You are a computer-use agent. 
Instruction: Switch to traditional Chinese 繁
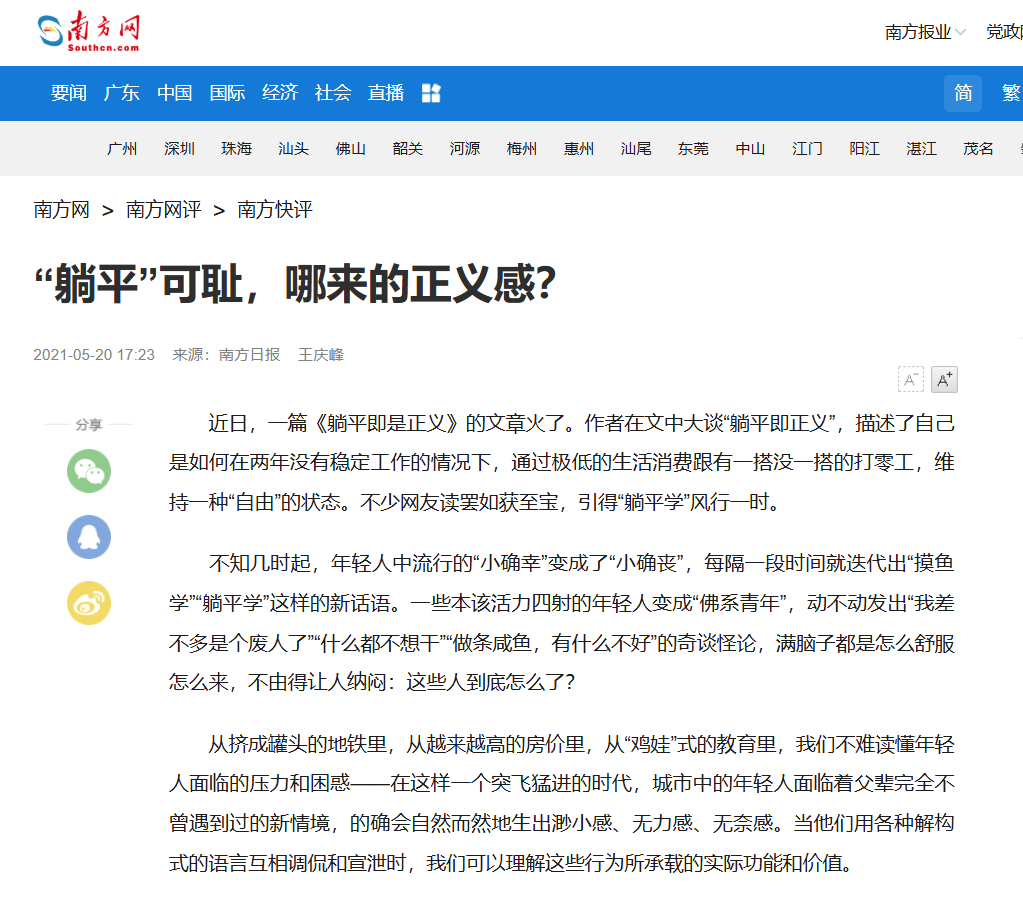[1010, 93]
